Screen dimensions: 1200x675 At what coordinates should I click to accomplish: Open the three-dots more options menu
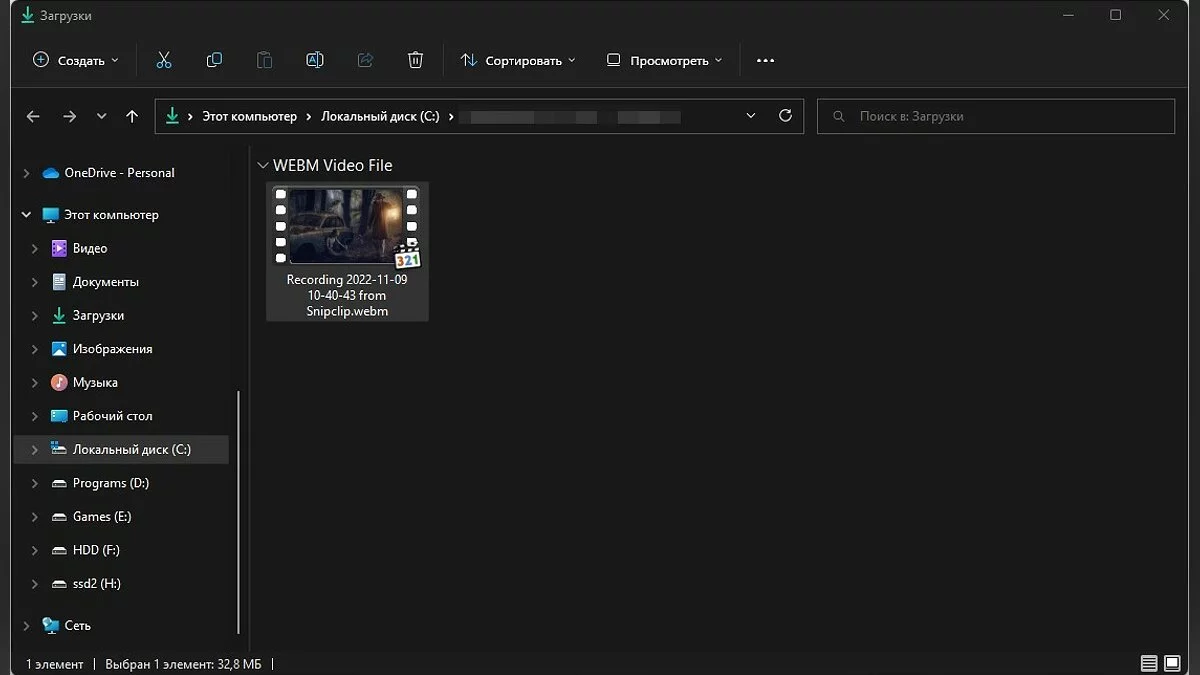point(765,60)
